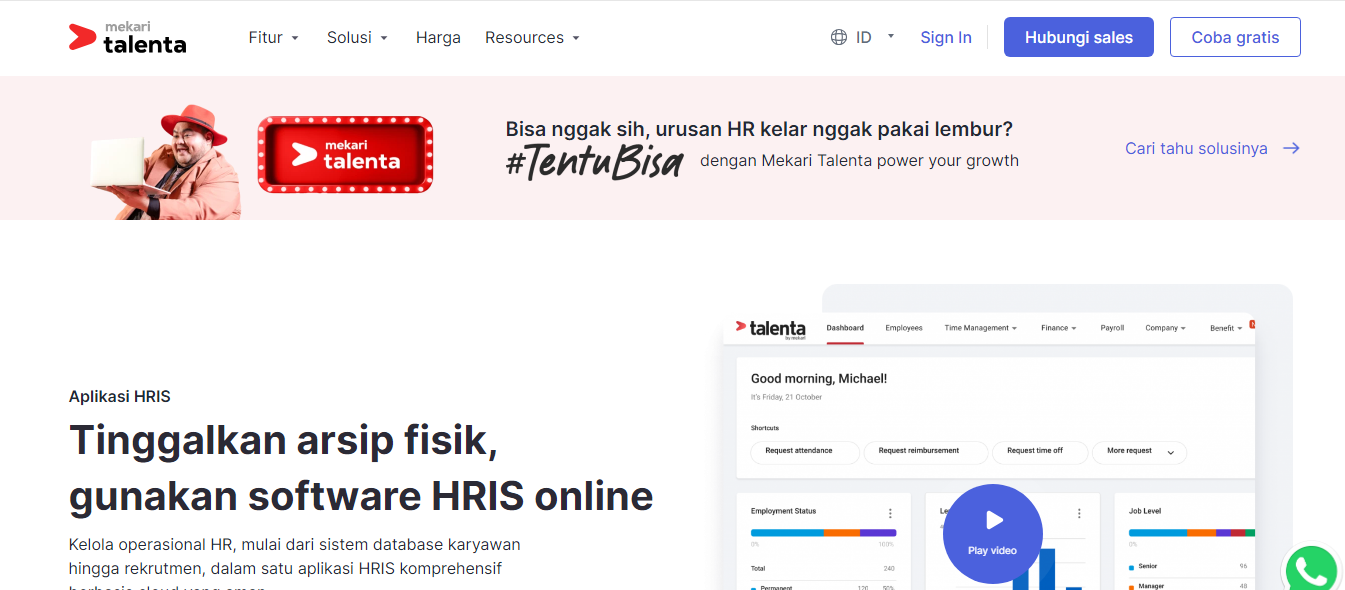Open the WhatsApp chat bubble
This screenshot has width=1345, height=590.
[1311, 569]
